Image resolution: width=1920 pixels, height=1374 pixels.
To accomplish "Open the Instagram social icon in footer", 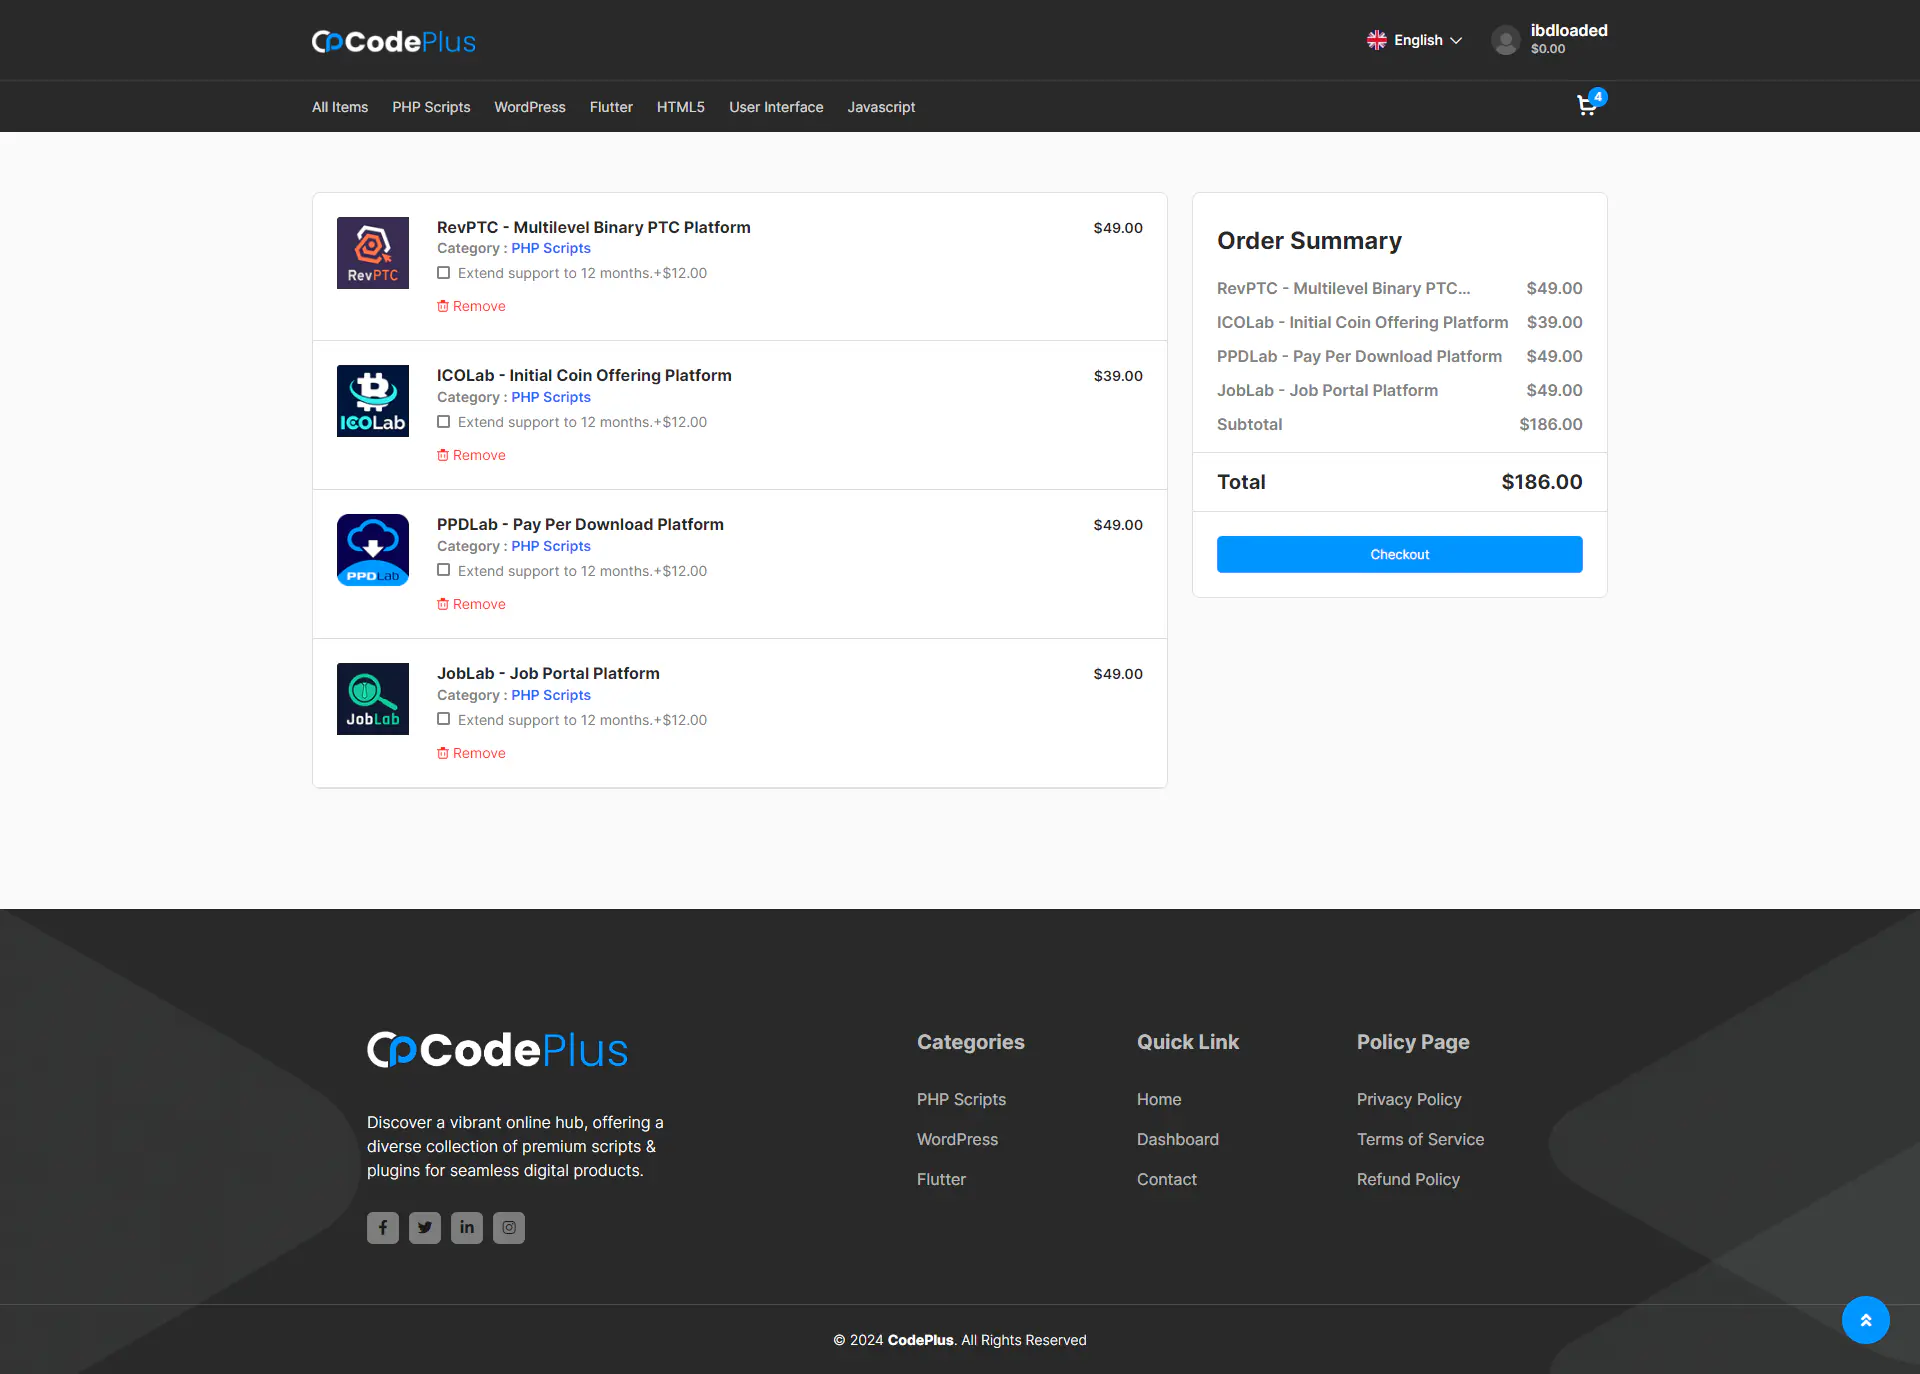I will (509, 1227).
